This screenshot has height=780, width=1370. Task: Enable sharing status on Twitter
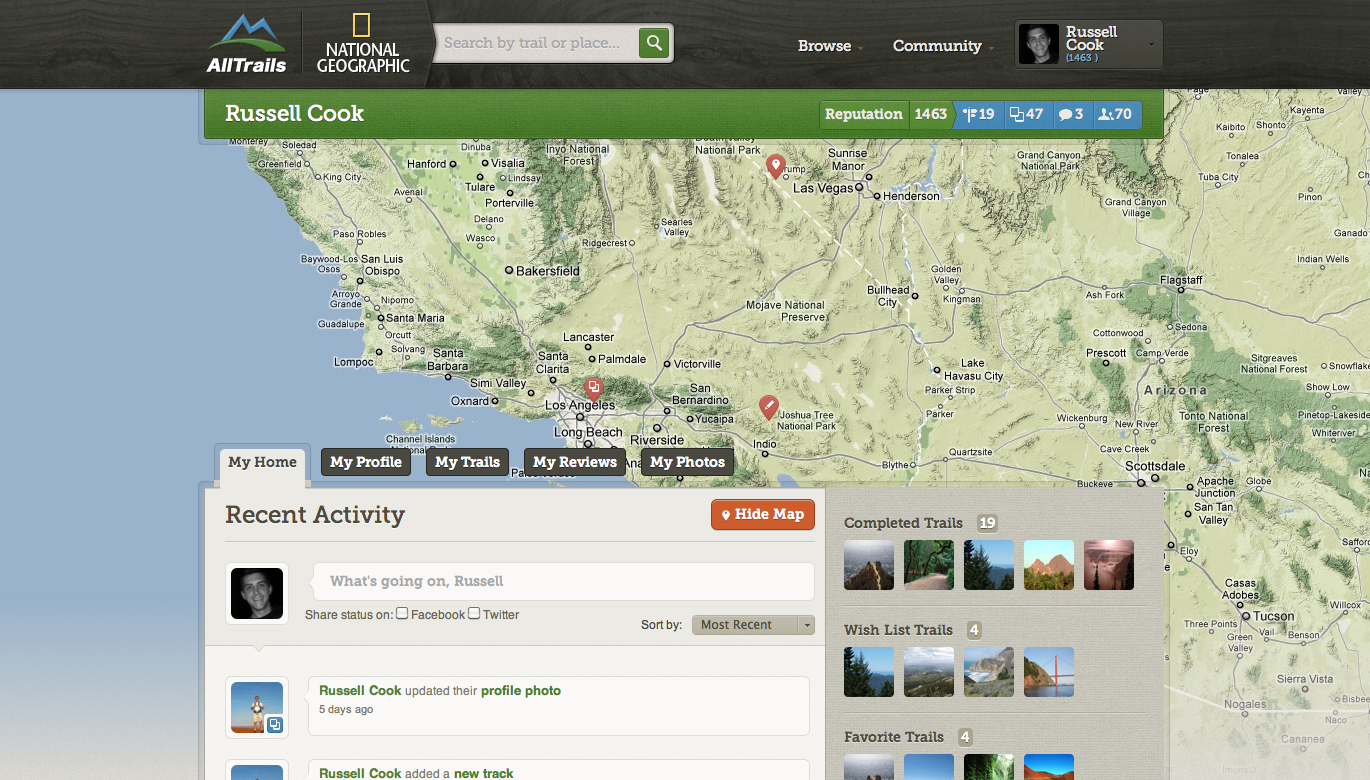coord(474,613)
